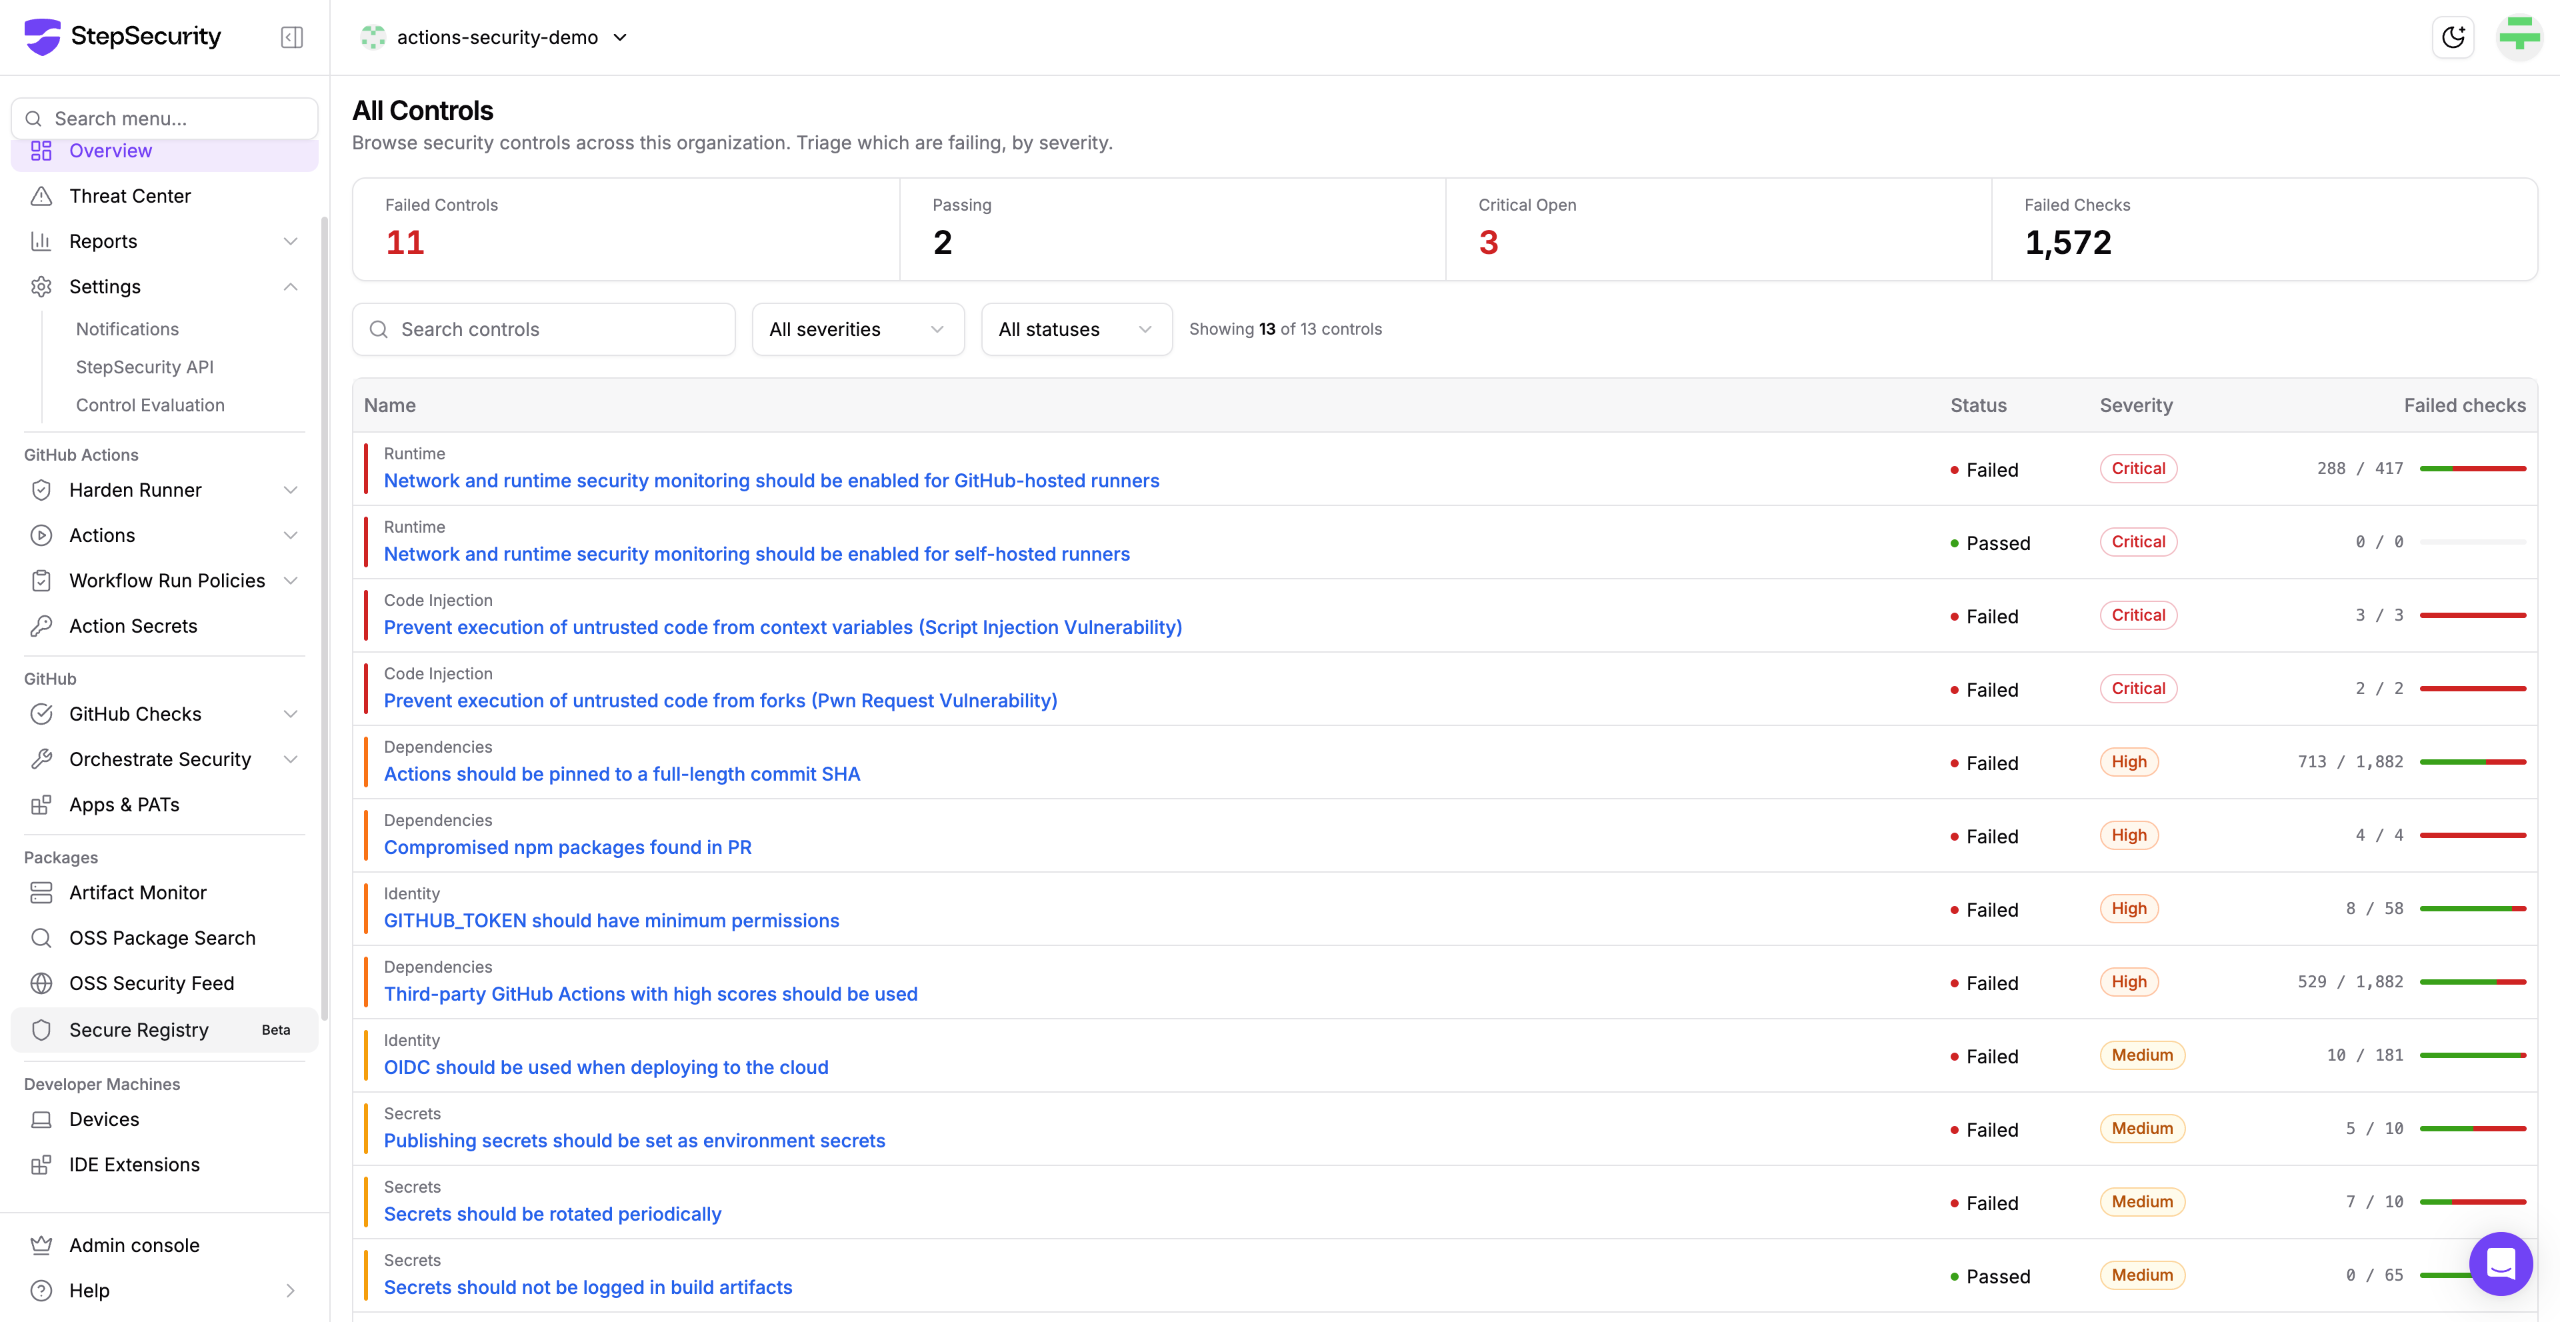Click the OSS Security Feed globe icon

pos(41,984)
